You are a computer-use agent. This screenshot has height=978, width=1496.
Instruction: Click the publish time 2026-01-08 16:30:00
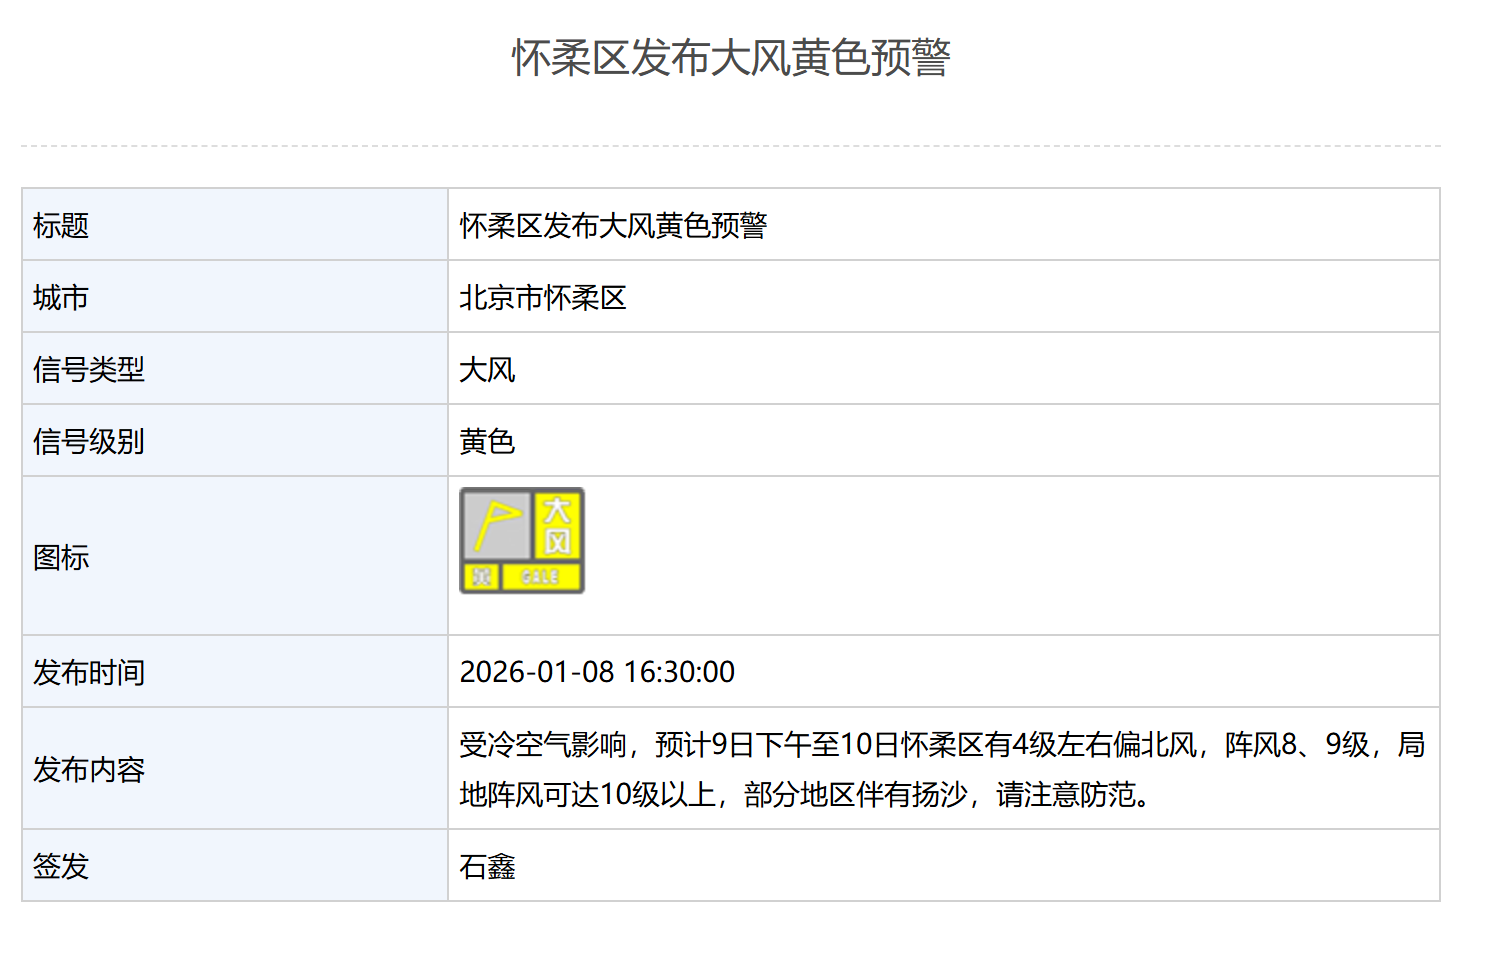597,672
